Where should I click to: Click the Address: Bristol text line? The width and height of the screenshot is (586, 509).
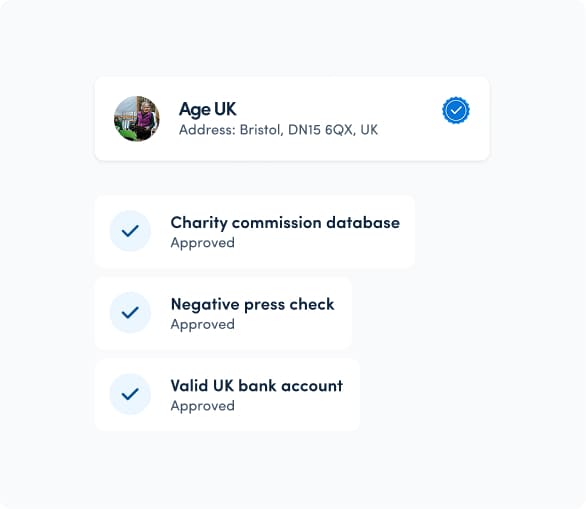pos(278,130)
